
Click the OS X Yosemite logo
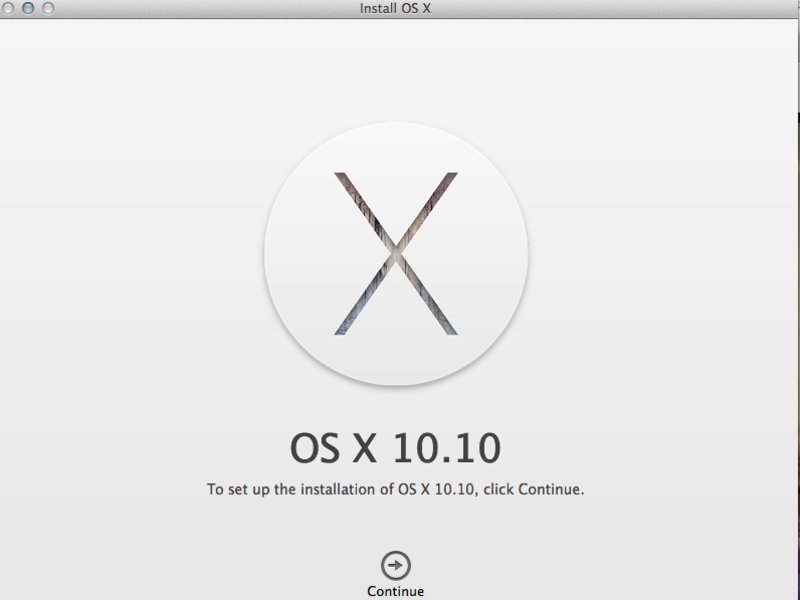396,254
